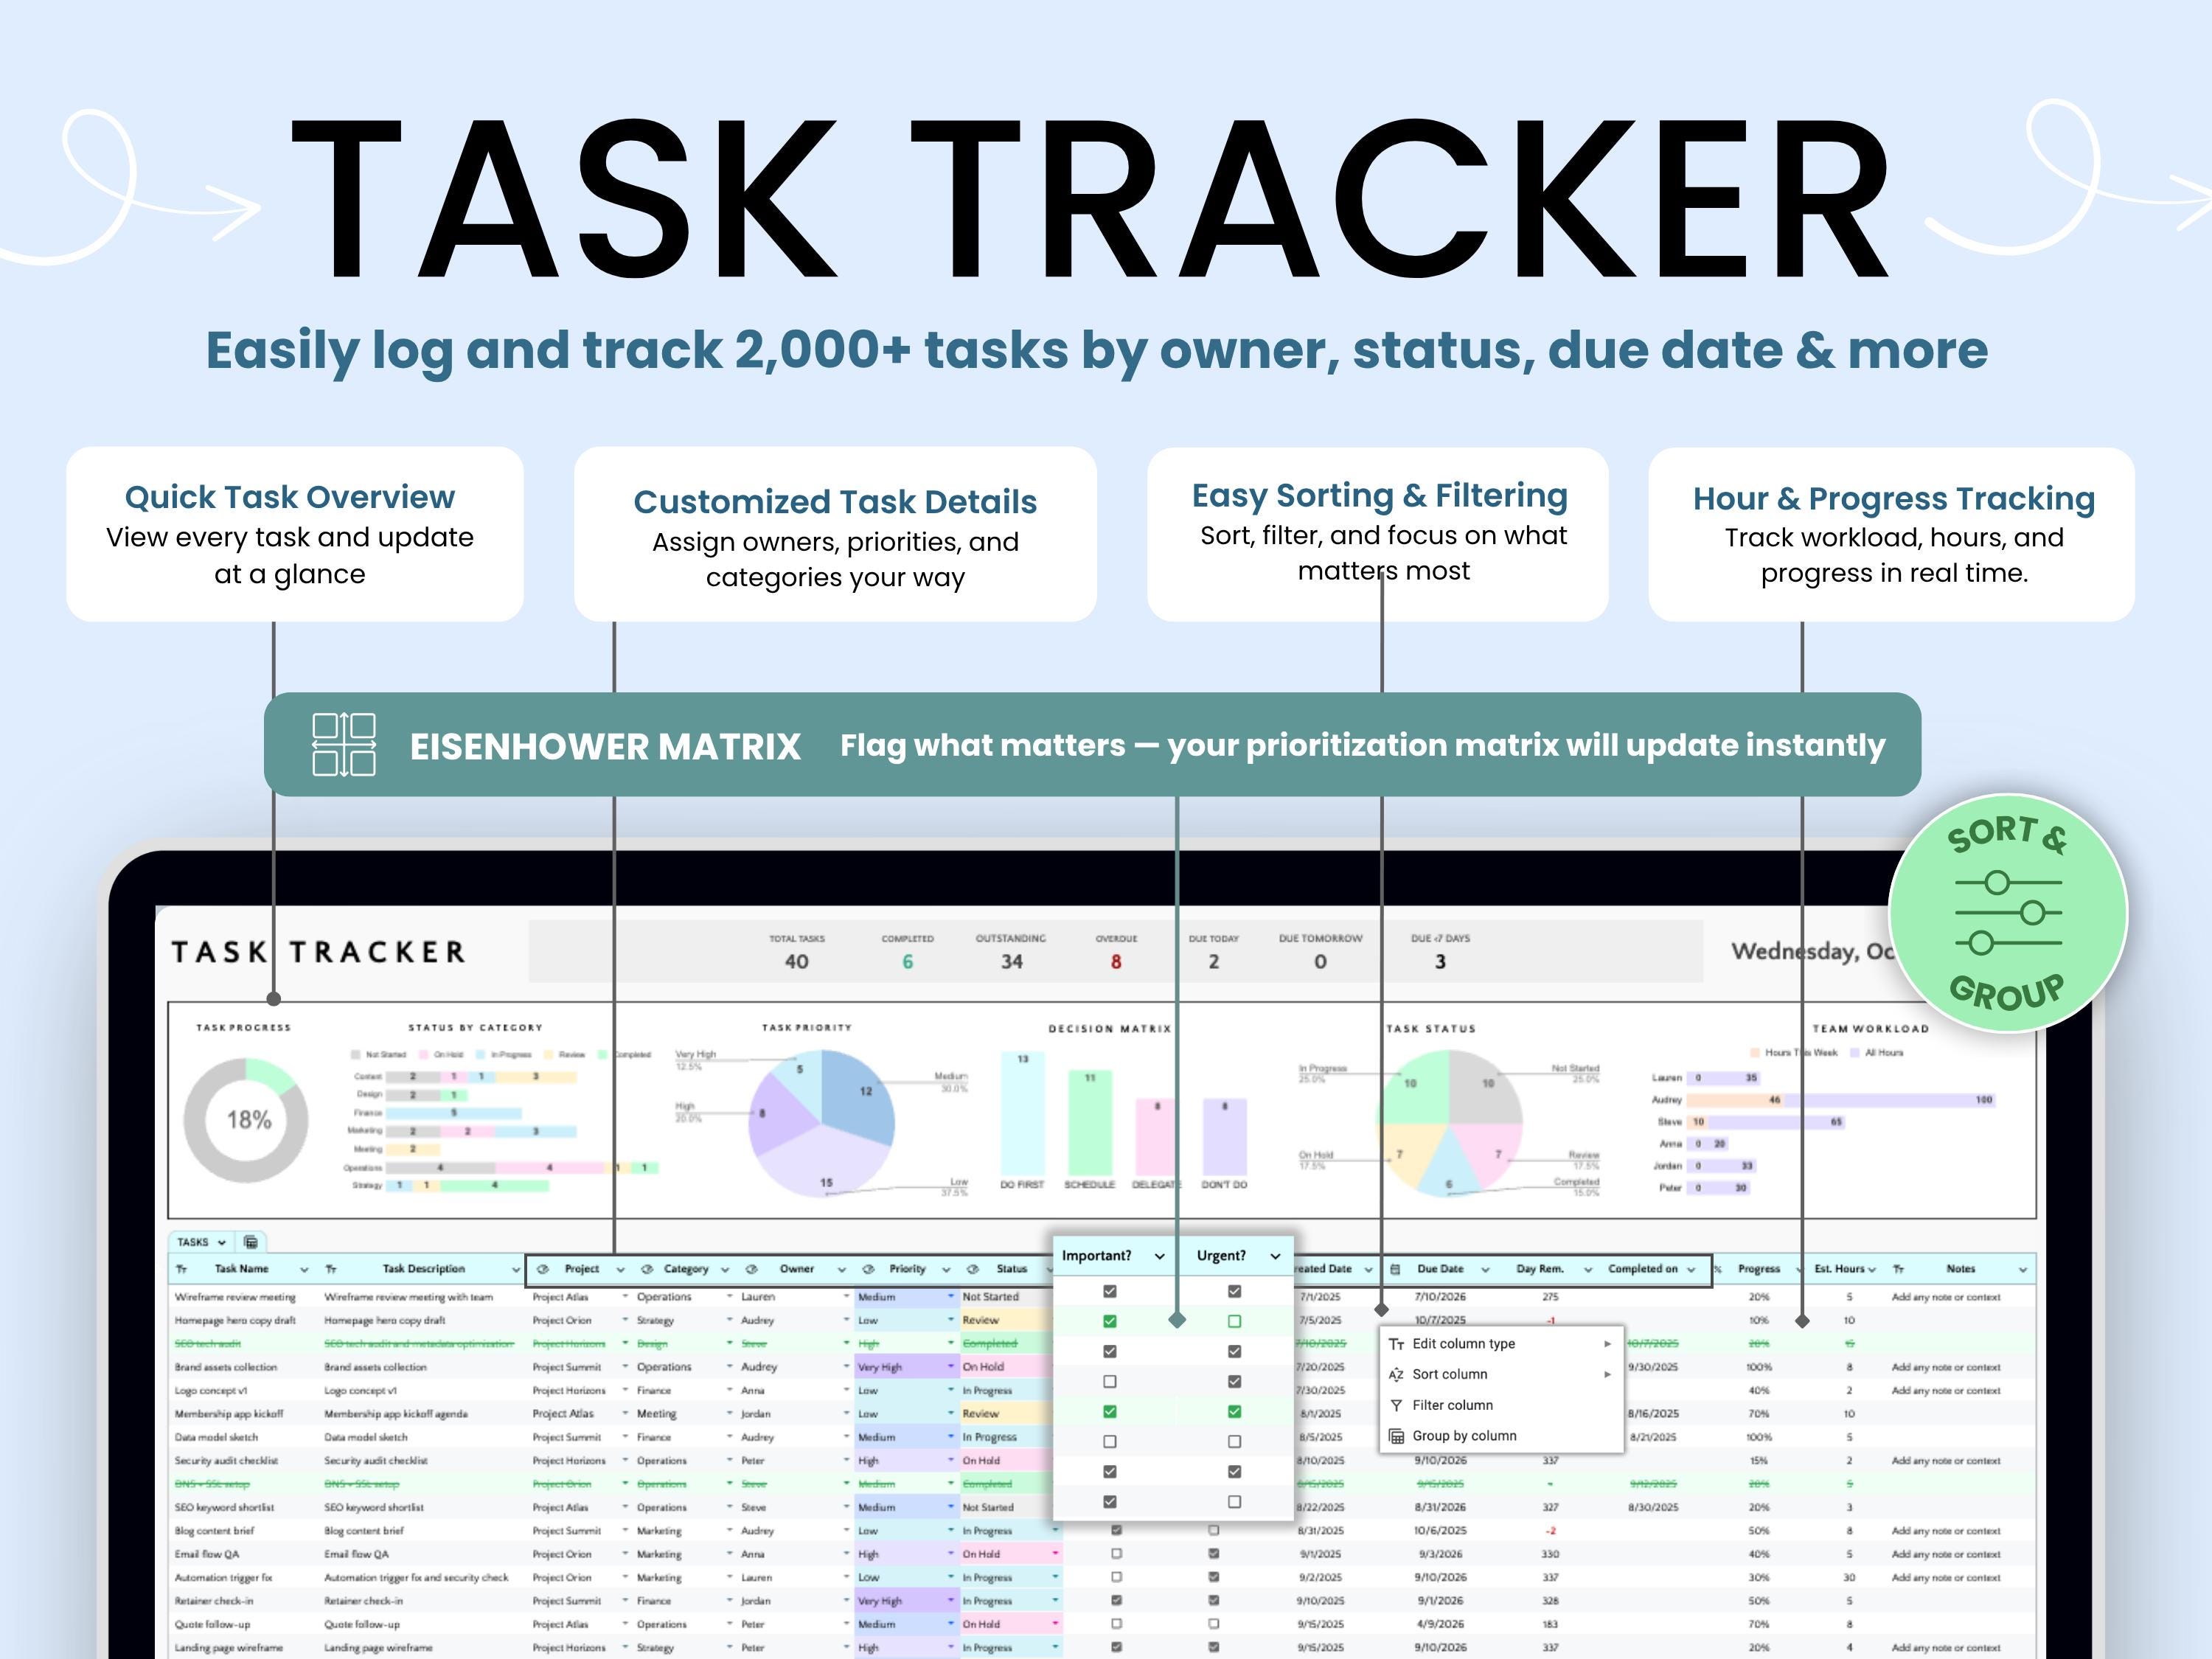Click the Overdue count 8
This screenshot has height=1659, width=2212.
point(1116,962)
